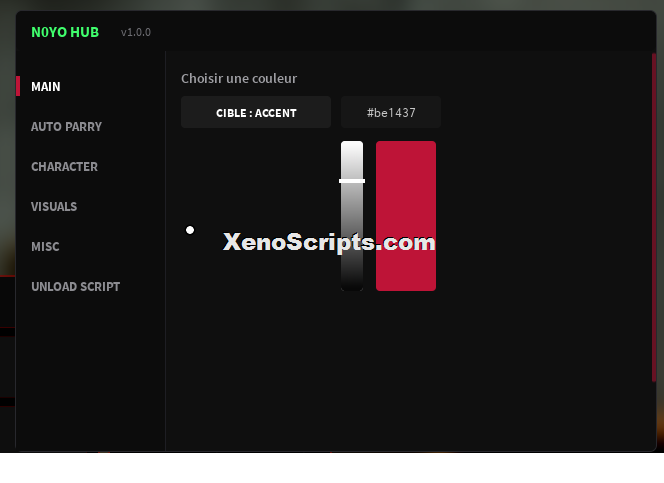Switch to the AUTO PARRY tab
664x483 pixels.
pos(66,127)
